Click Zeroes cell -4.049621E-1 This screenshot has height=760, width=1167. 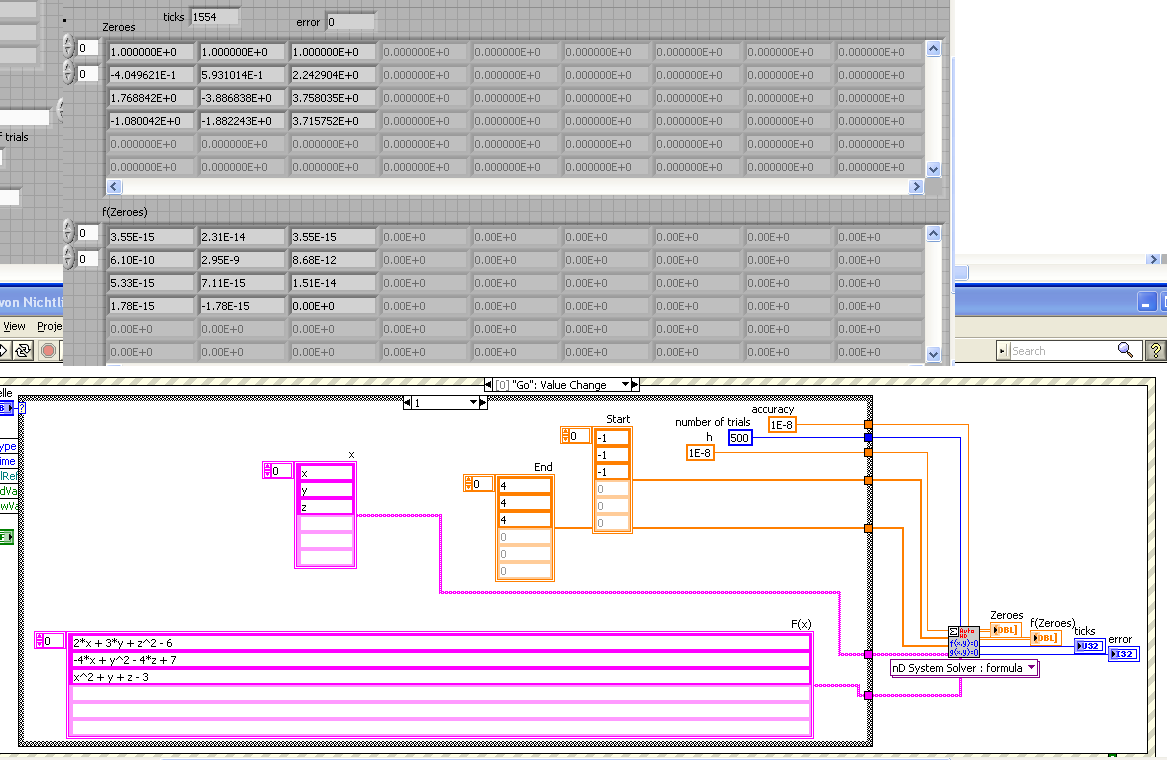[151, 74]
